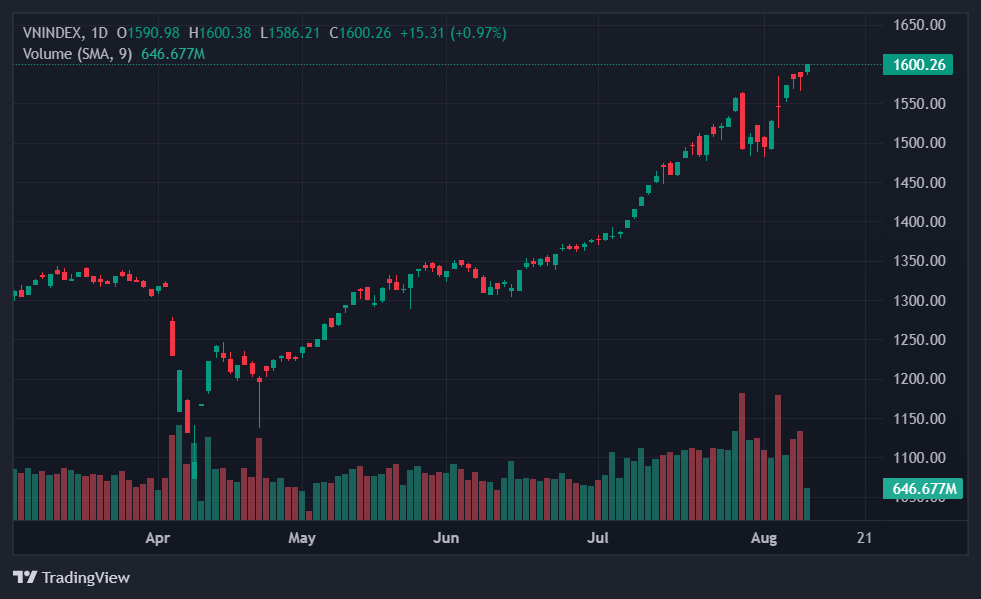Image resolution: width=981 pixels, height=599 pixels.
Task: Click the Jun label on time axis
Action: point(446,538)
